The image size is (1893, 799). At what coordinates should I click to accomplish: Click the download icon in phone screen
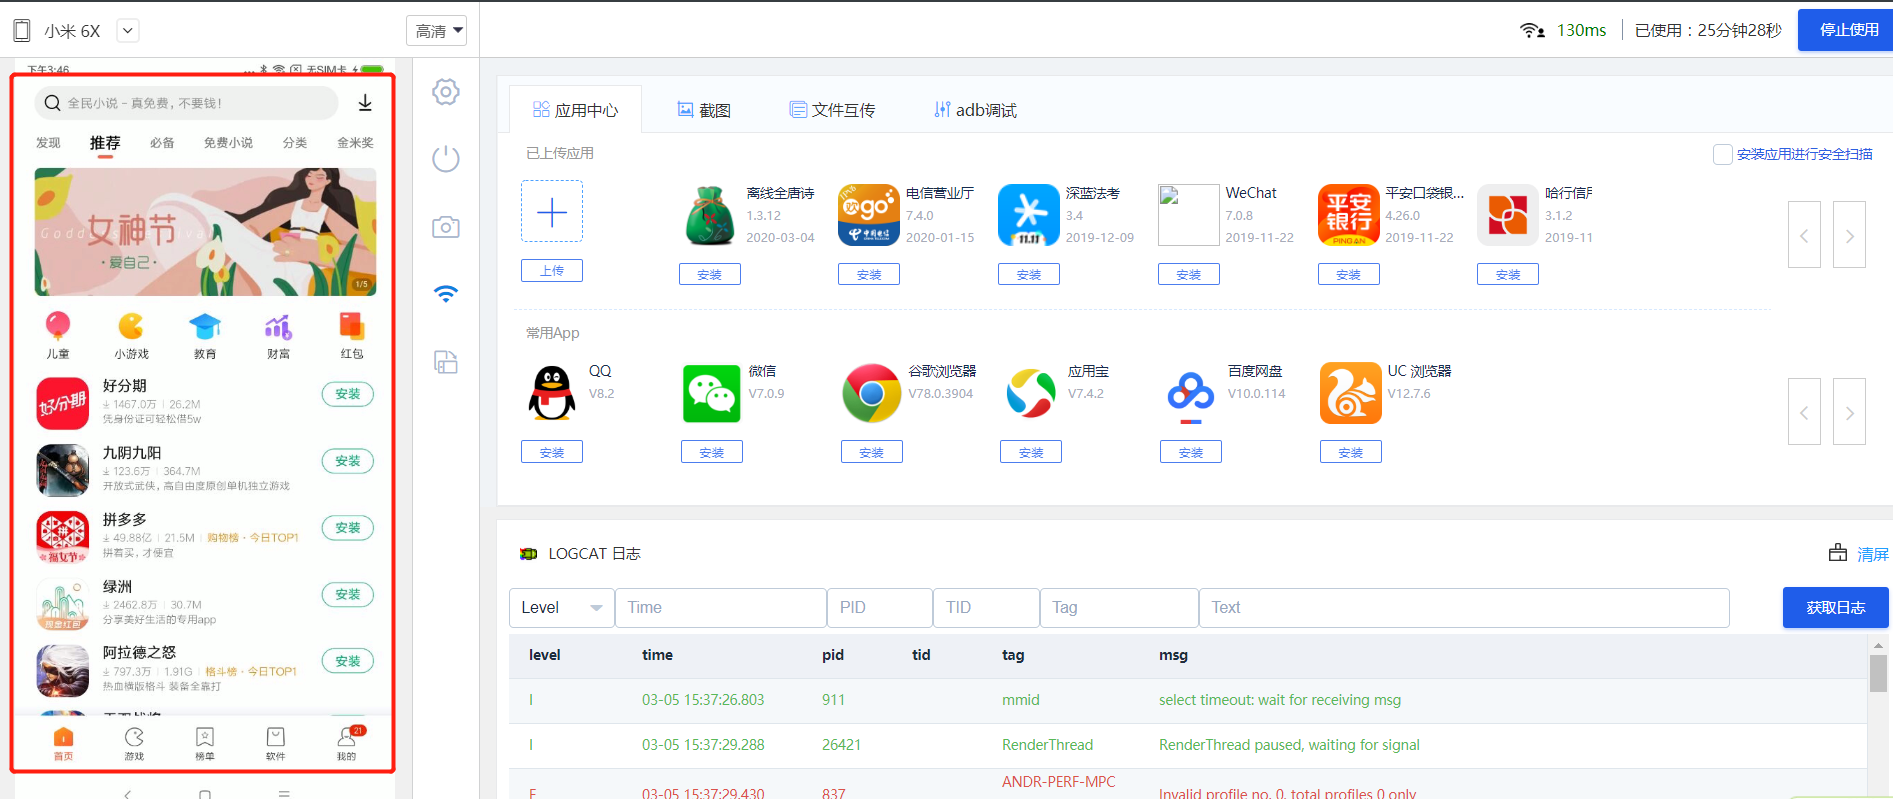pos(365,102)
